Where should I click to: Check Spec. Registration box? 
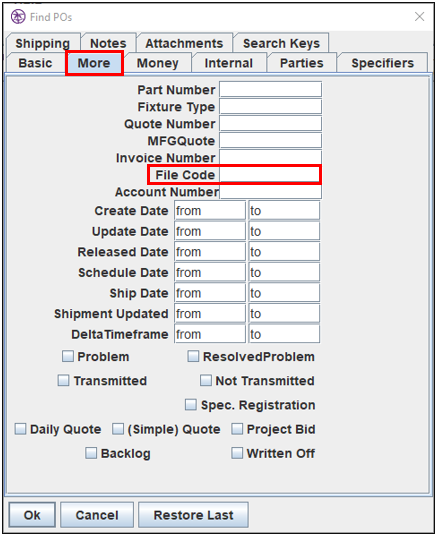tap(191, 405)
